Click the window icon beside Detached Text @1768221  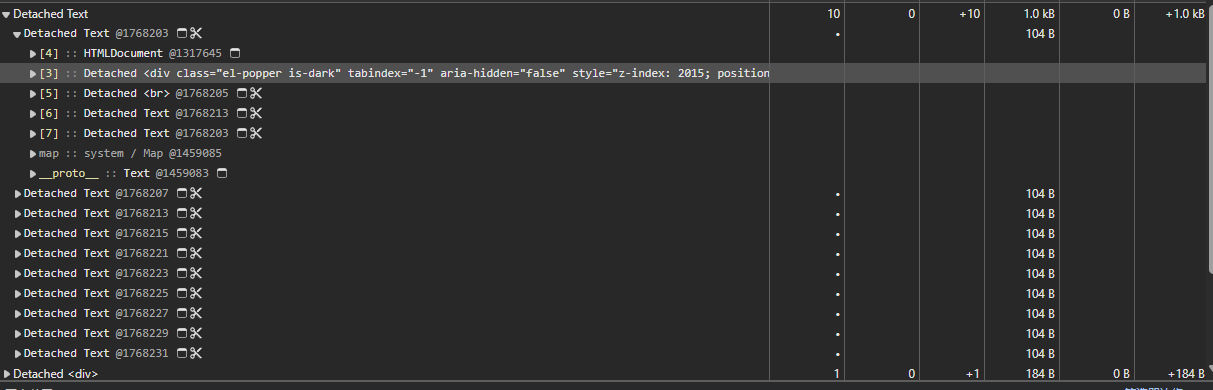click(182, 253)
